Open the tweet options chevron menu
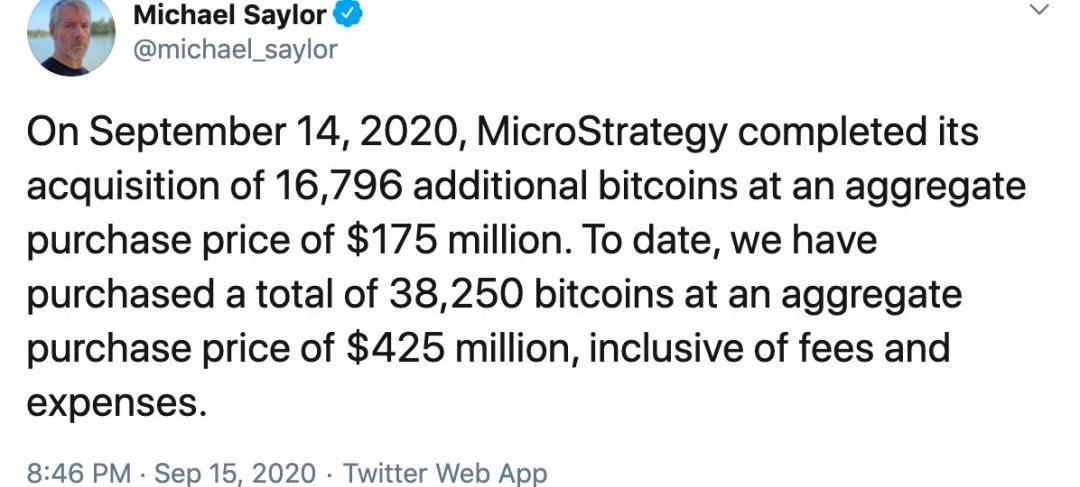The image size is (1080, 487). [x=1040, y=9]
